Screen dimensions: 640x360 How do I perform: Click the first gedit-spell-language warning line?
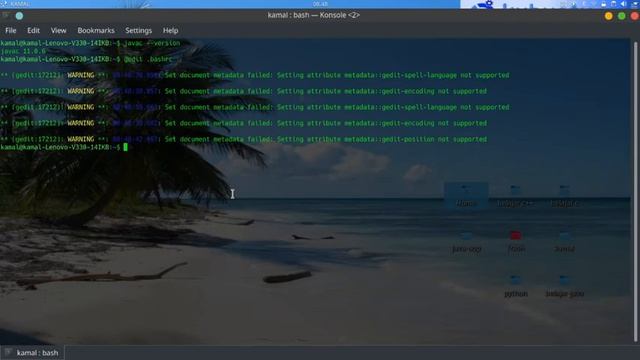point(255,75)
